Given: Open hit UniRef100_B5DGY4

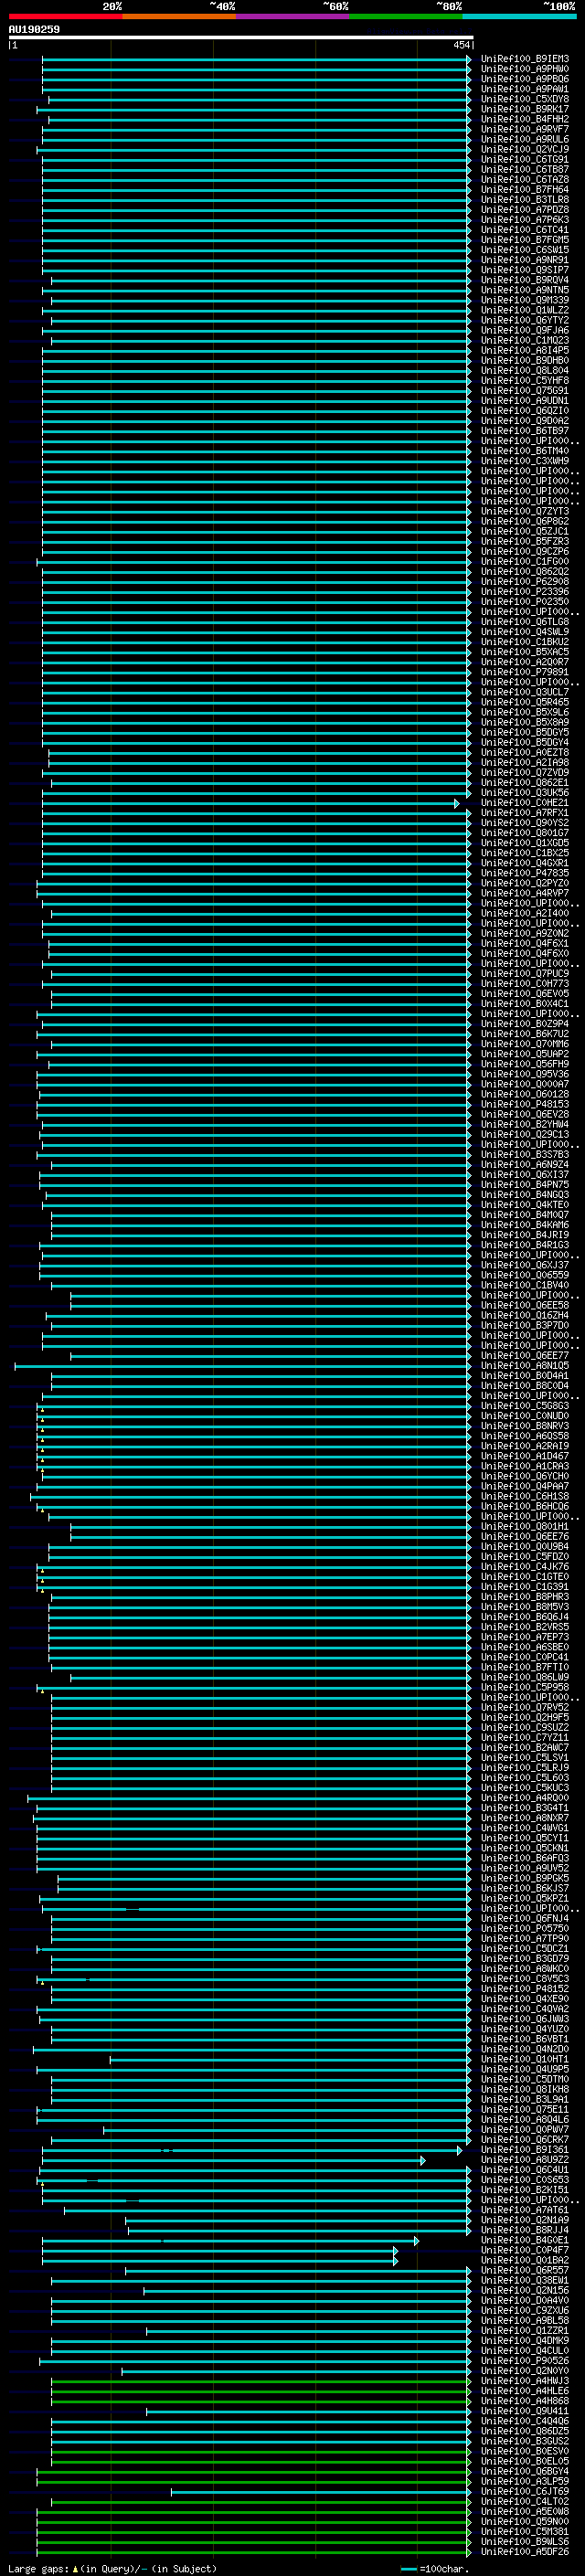Looking at the screenshot, I should tap(525, 743).
